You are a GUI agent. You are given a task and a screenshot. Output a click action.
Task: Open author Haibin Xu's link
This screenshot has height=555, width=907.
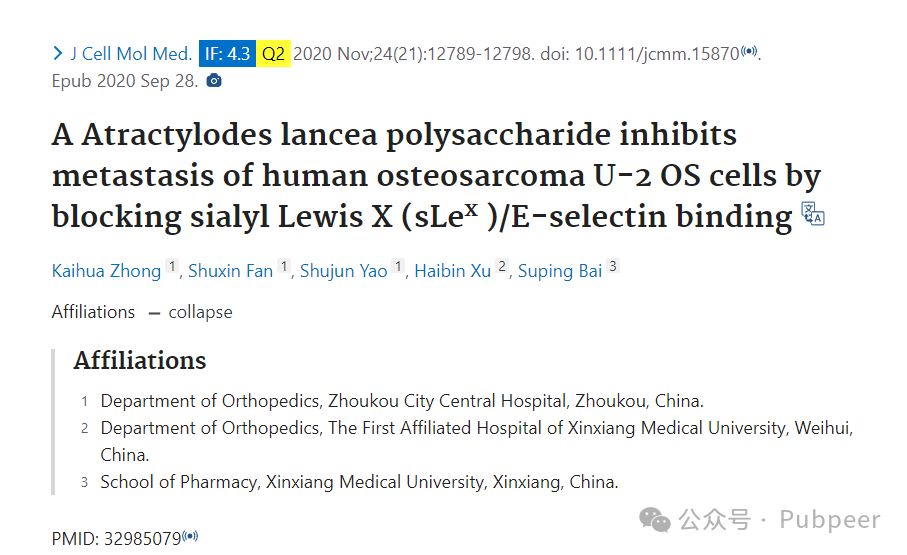452,271
